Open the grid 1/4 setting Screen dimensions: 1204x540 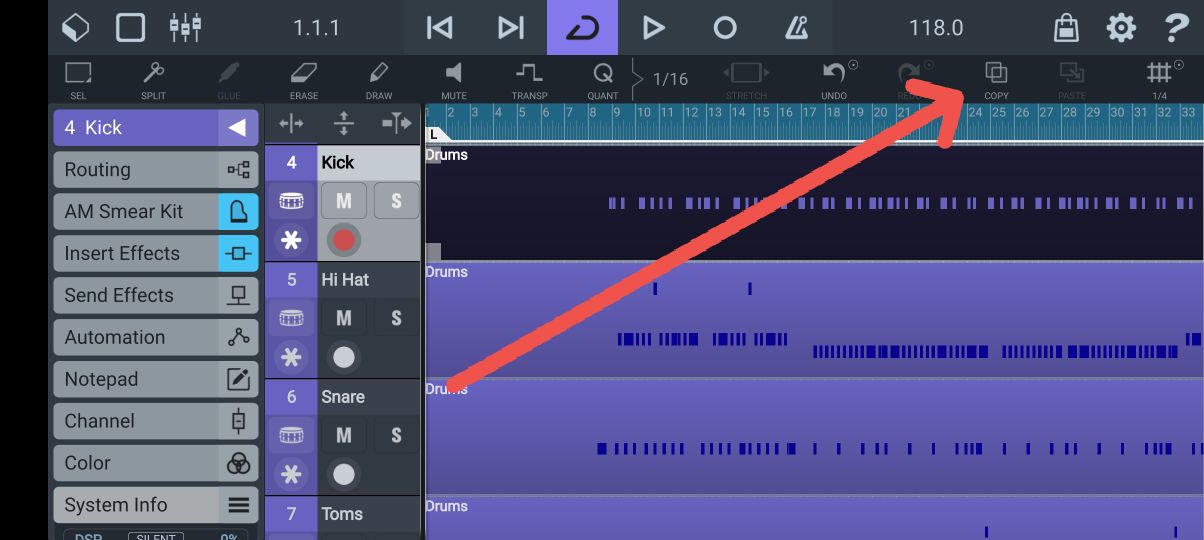tap(1159, 79)
